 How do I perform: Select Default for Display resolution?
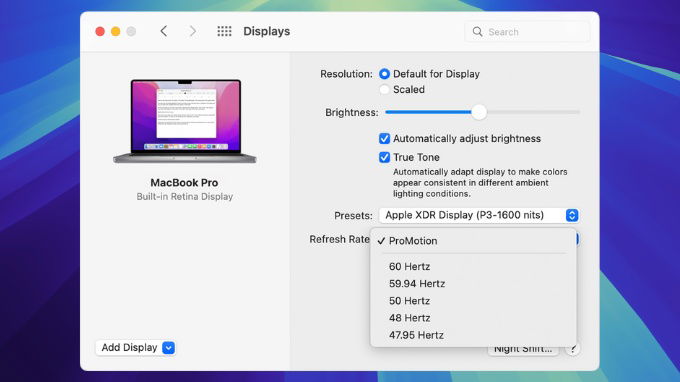click(x=384, y=74)
